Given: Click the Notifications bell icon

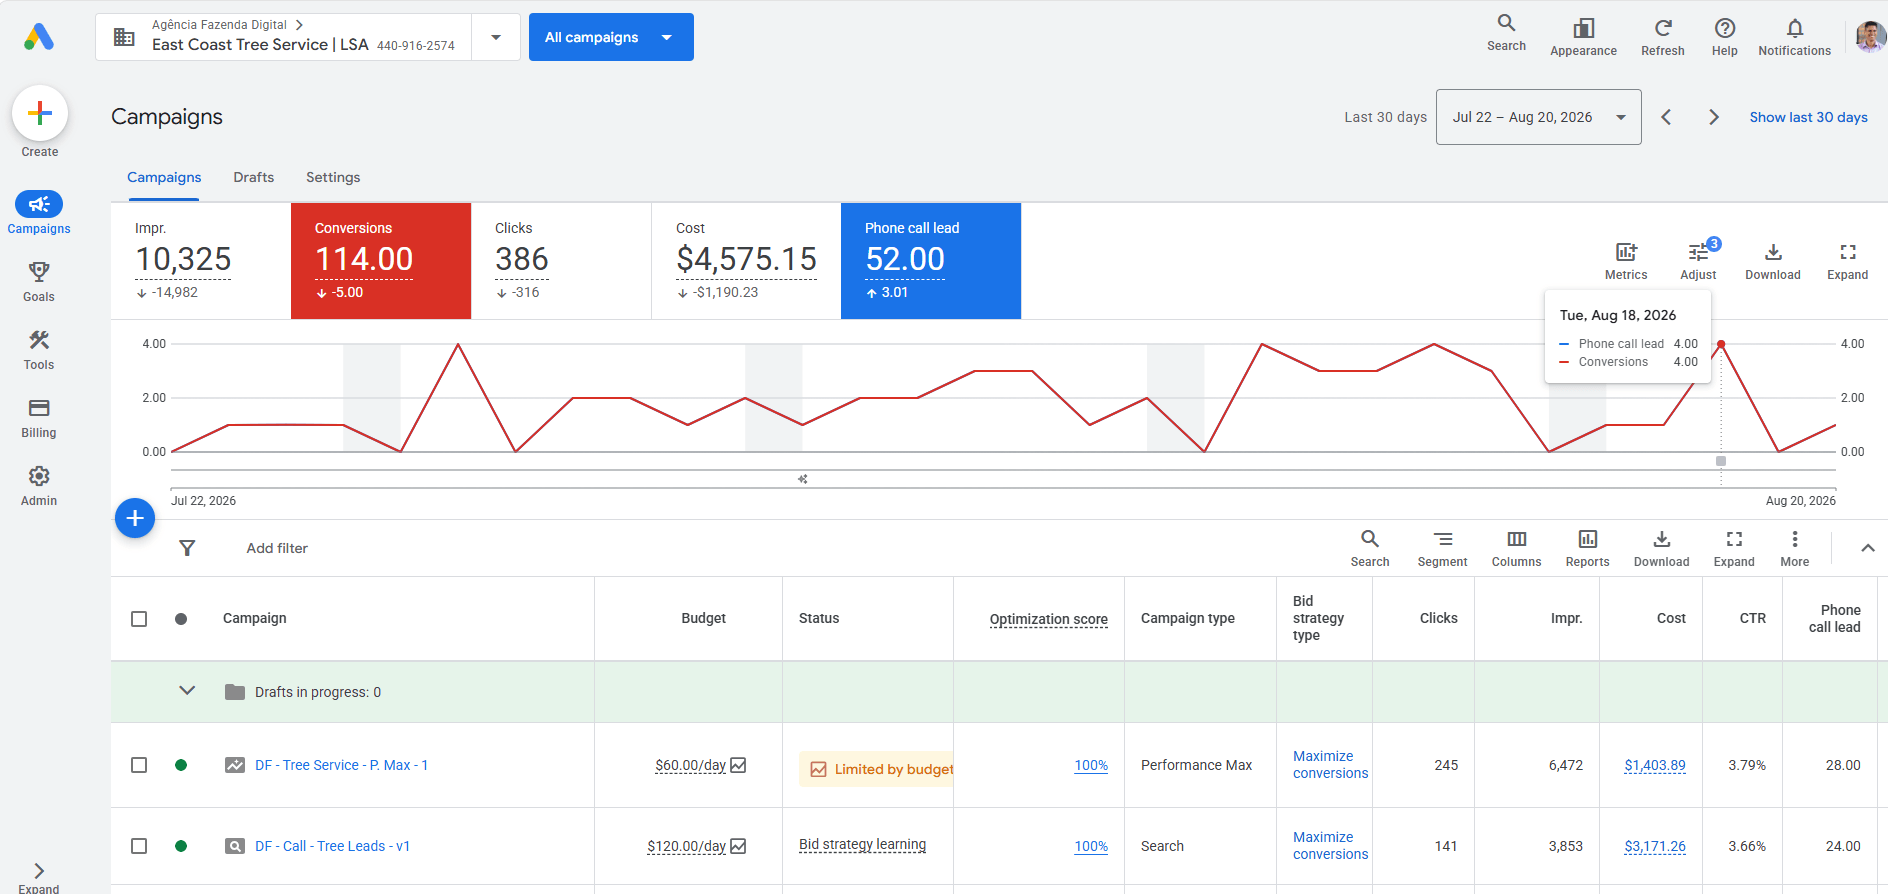Looking at the screenshot, I should pos(1794,28).
